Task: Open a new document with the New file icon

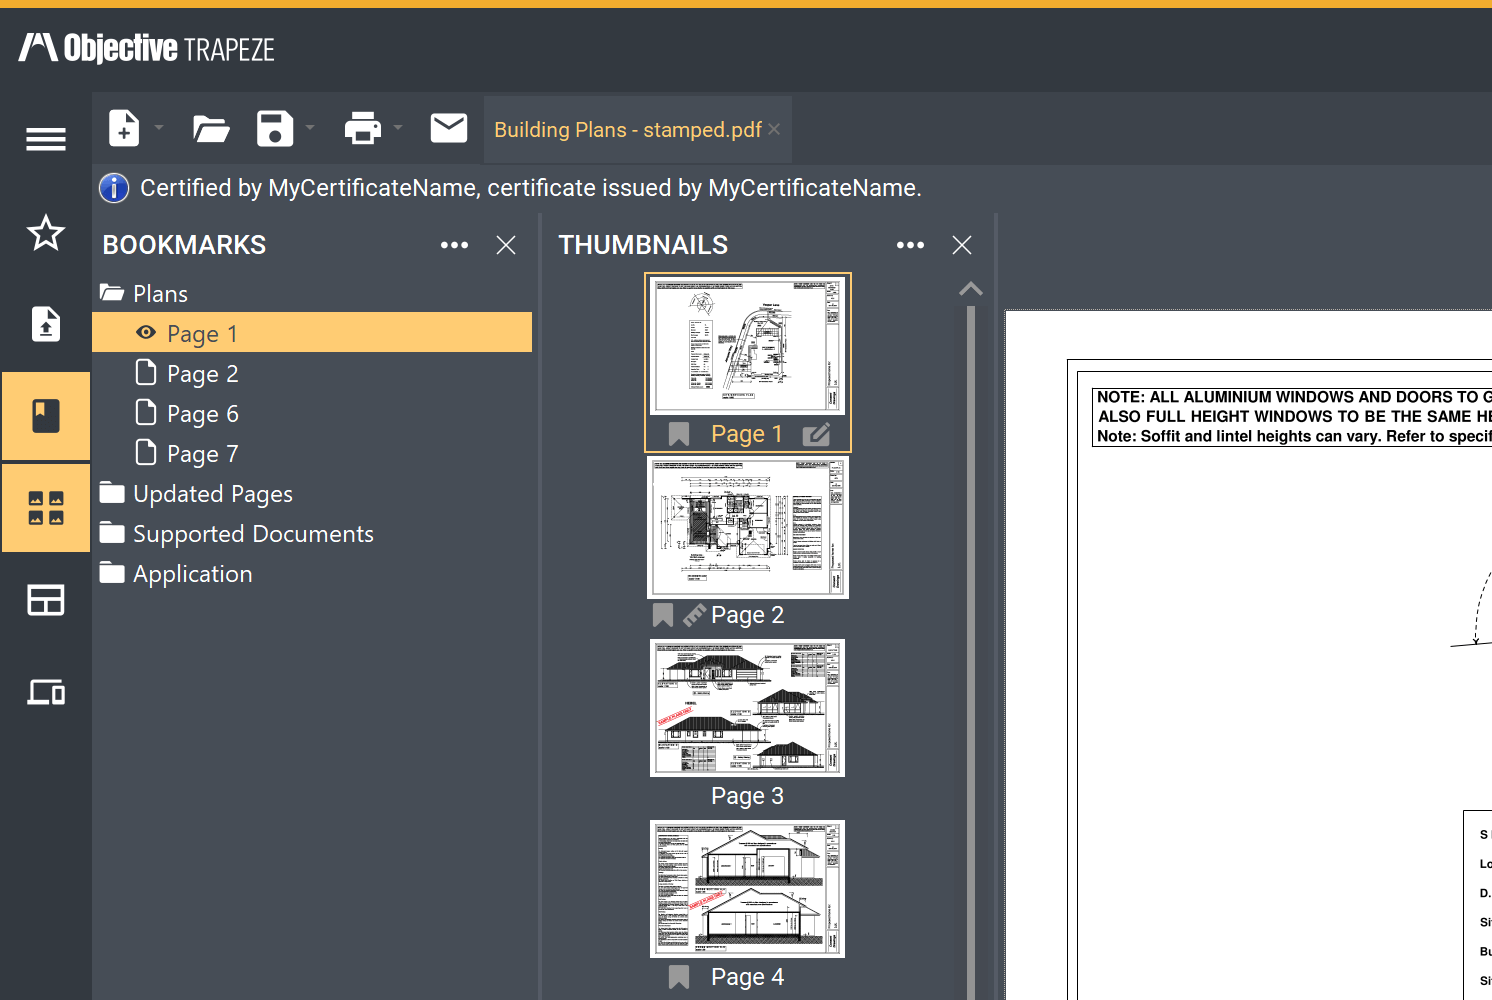Action: 124,128
